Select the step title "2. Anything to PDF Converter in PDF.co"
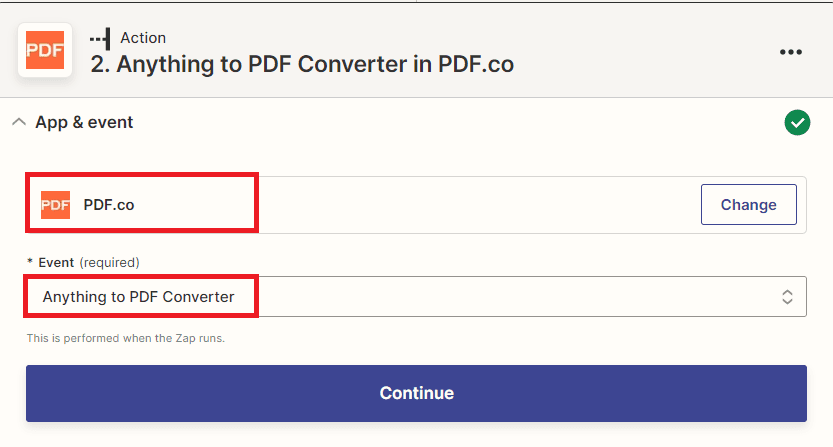This screenshot has height=447, width=833. point(302,65)
